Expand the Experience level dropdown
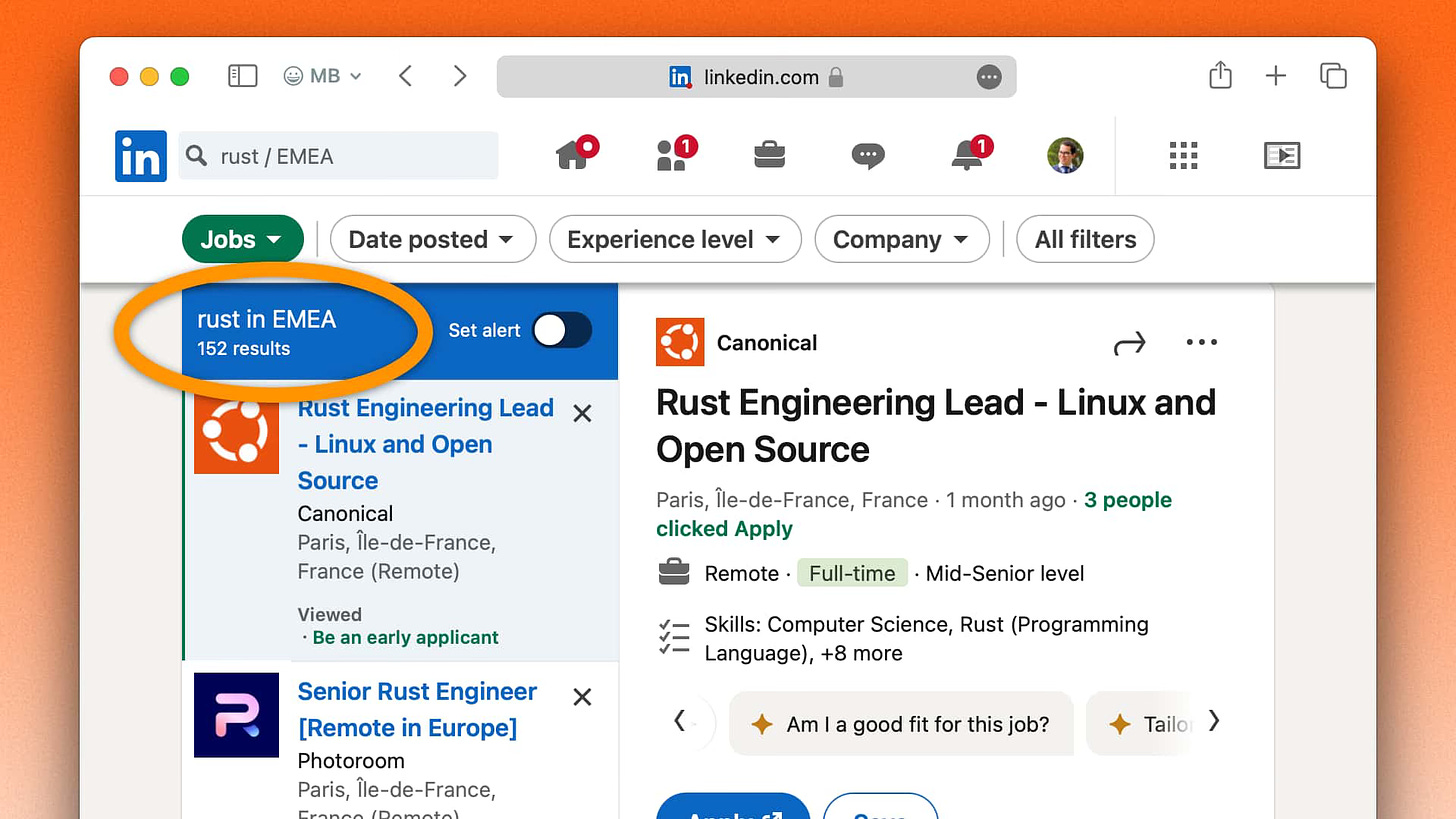This screenshot has height=819, width=1456. (x=675, y=239)
